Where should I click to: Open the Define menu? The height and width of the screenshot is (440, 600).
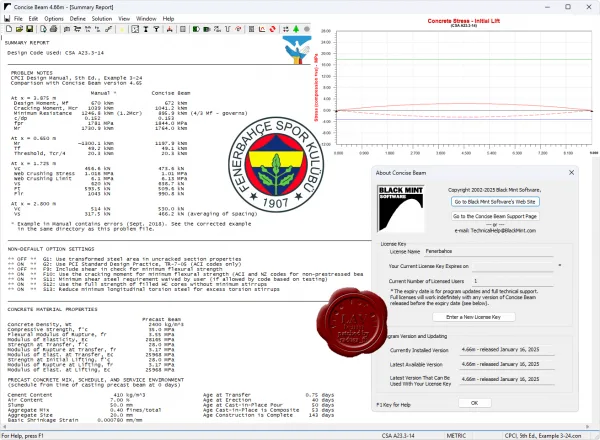pos(78,18)
